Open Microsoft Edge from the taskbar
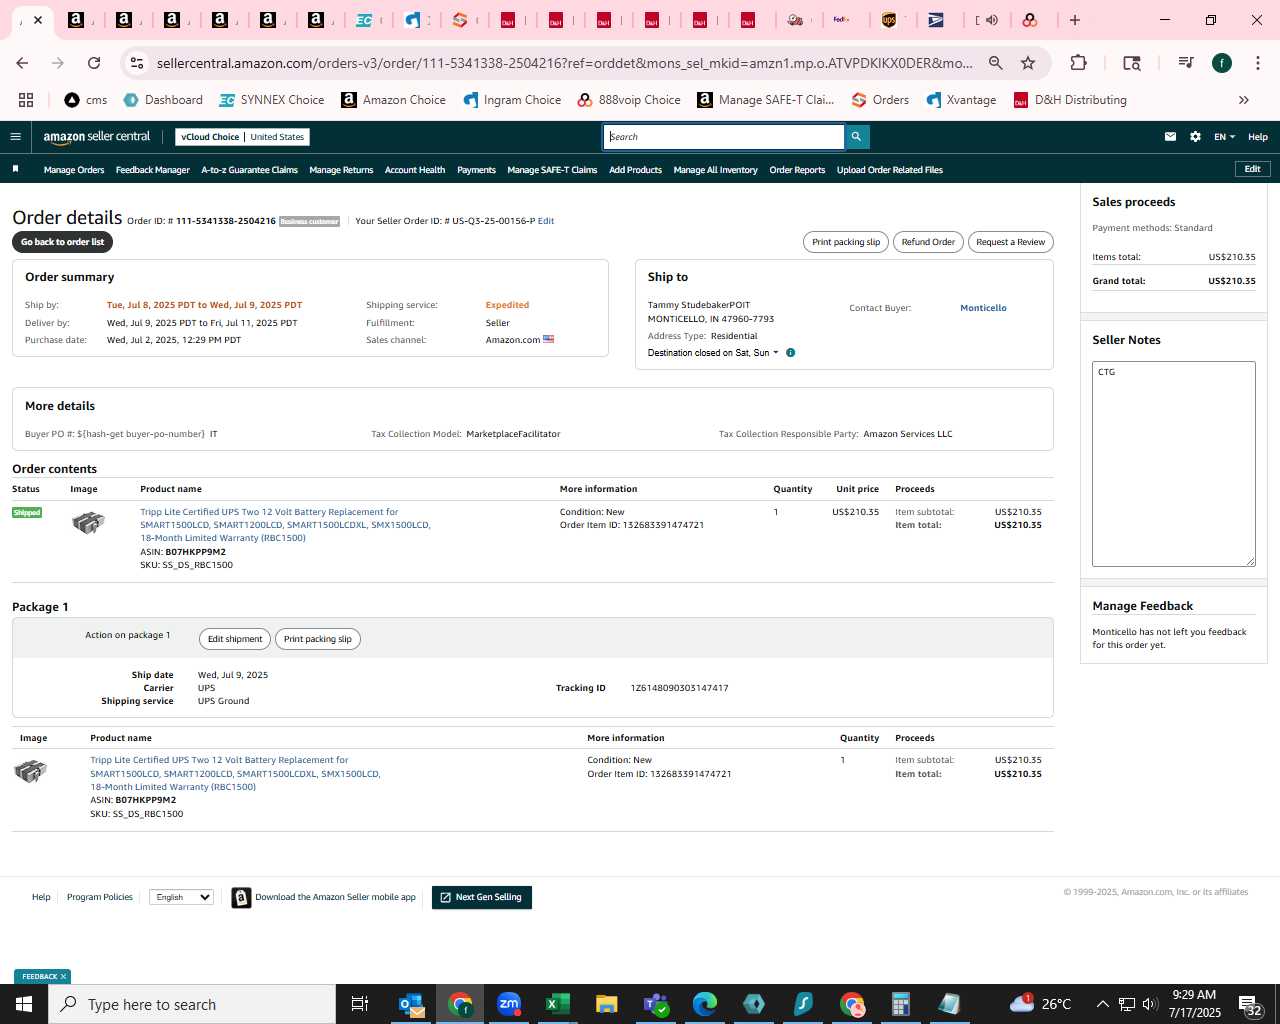Image resolution: width=1280 pixels, height=1024 pixels. coord(705,1004)
